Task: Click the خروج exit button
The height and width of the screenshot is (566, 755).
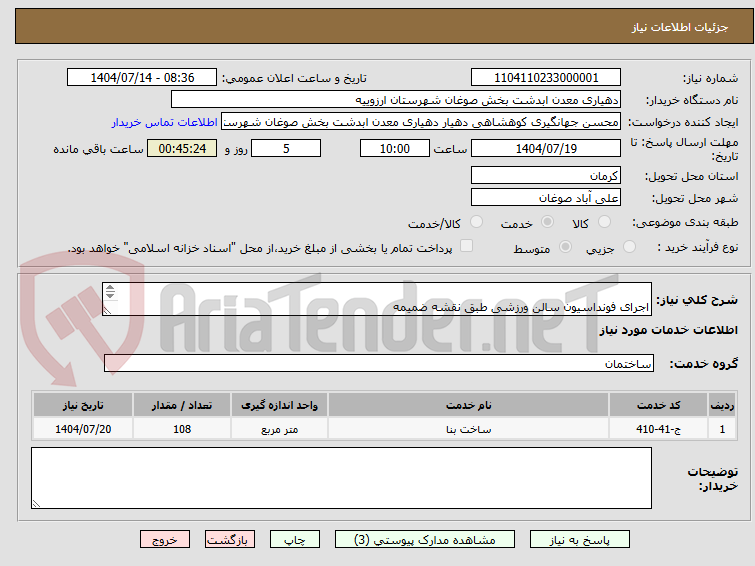Action: click(x=165, y=540)
